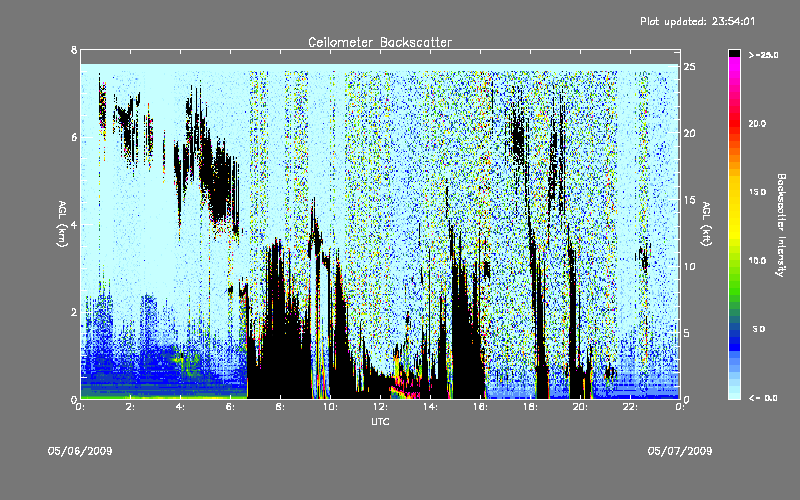This screenshot has height=500, width=800.
Task: Click the '22:' hour tick on the UTC axis
Action: click(x=631, y=407)
